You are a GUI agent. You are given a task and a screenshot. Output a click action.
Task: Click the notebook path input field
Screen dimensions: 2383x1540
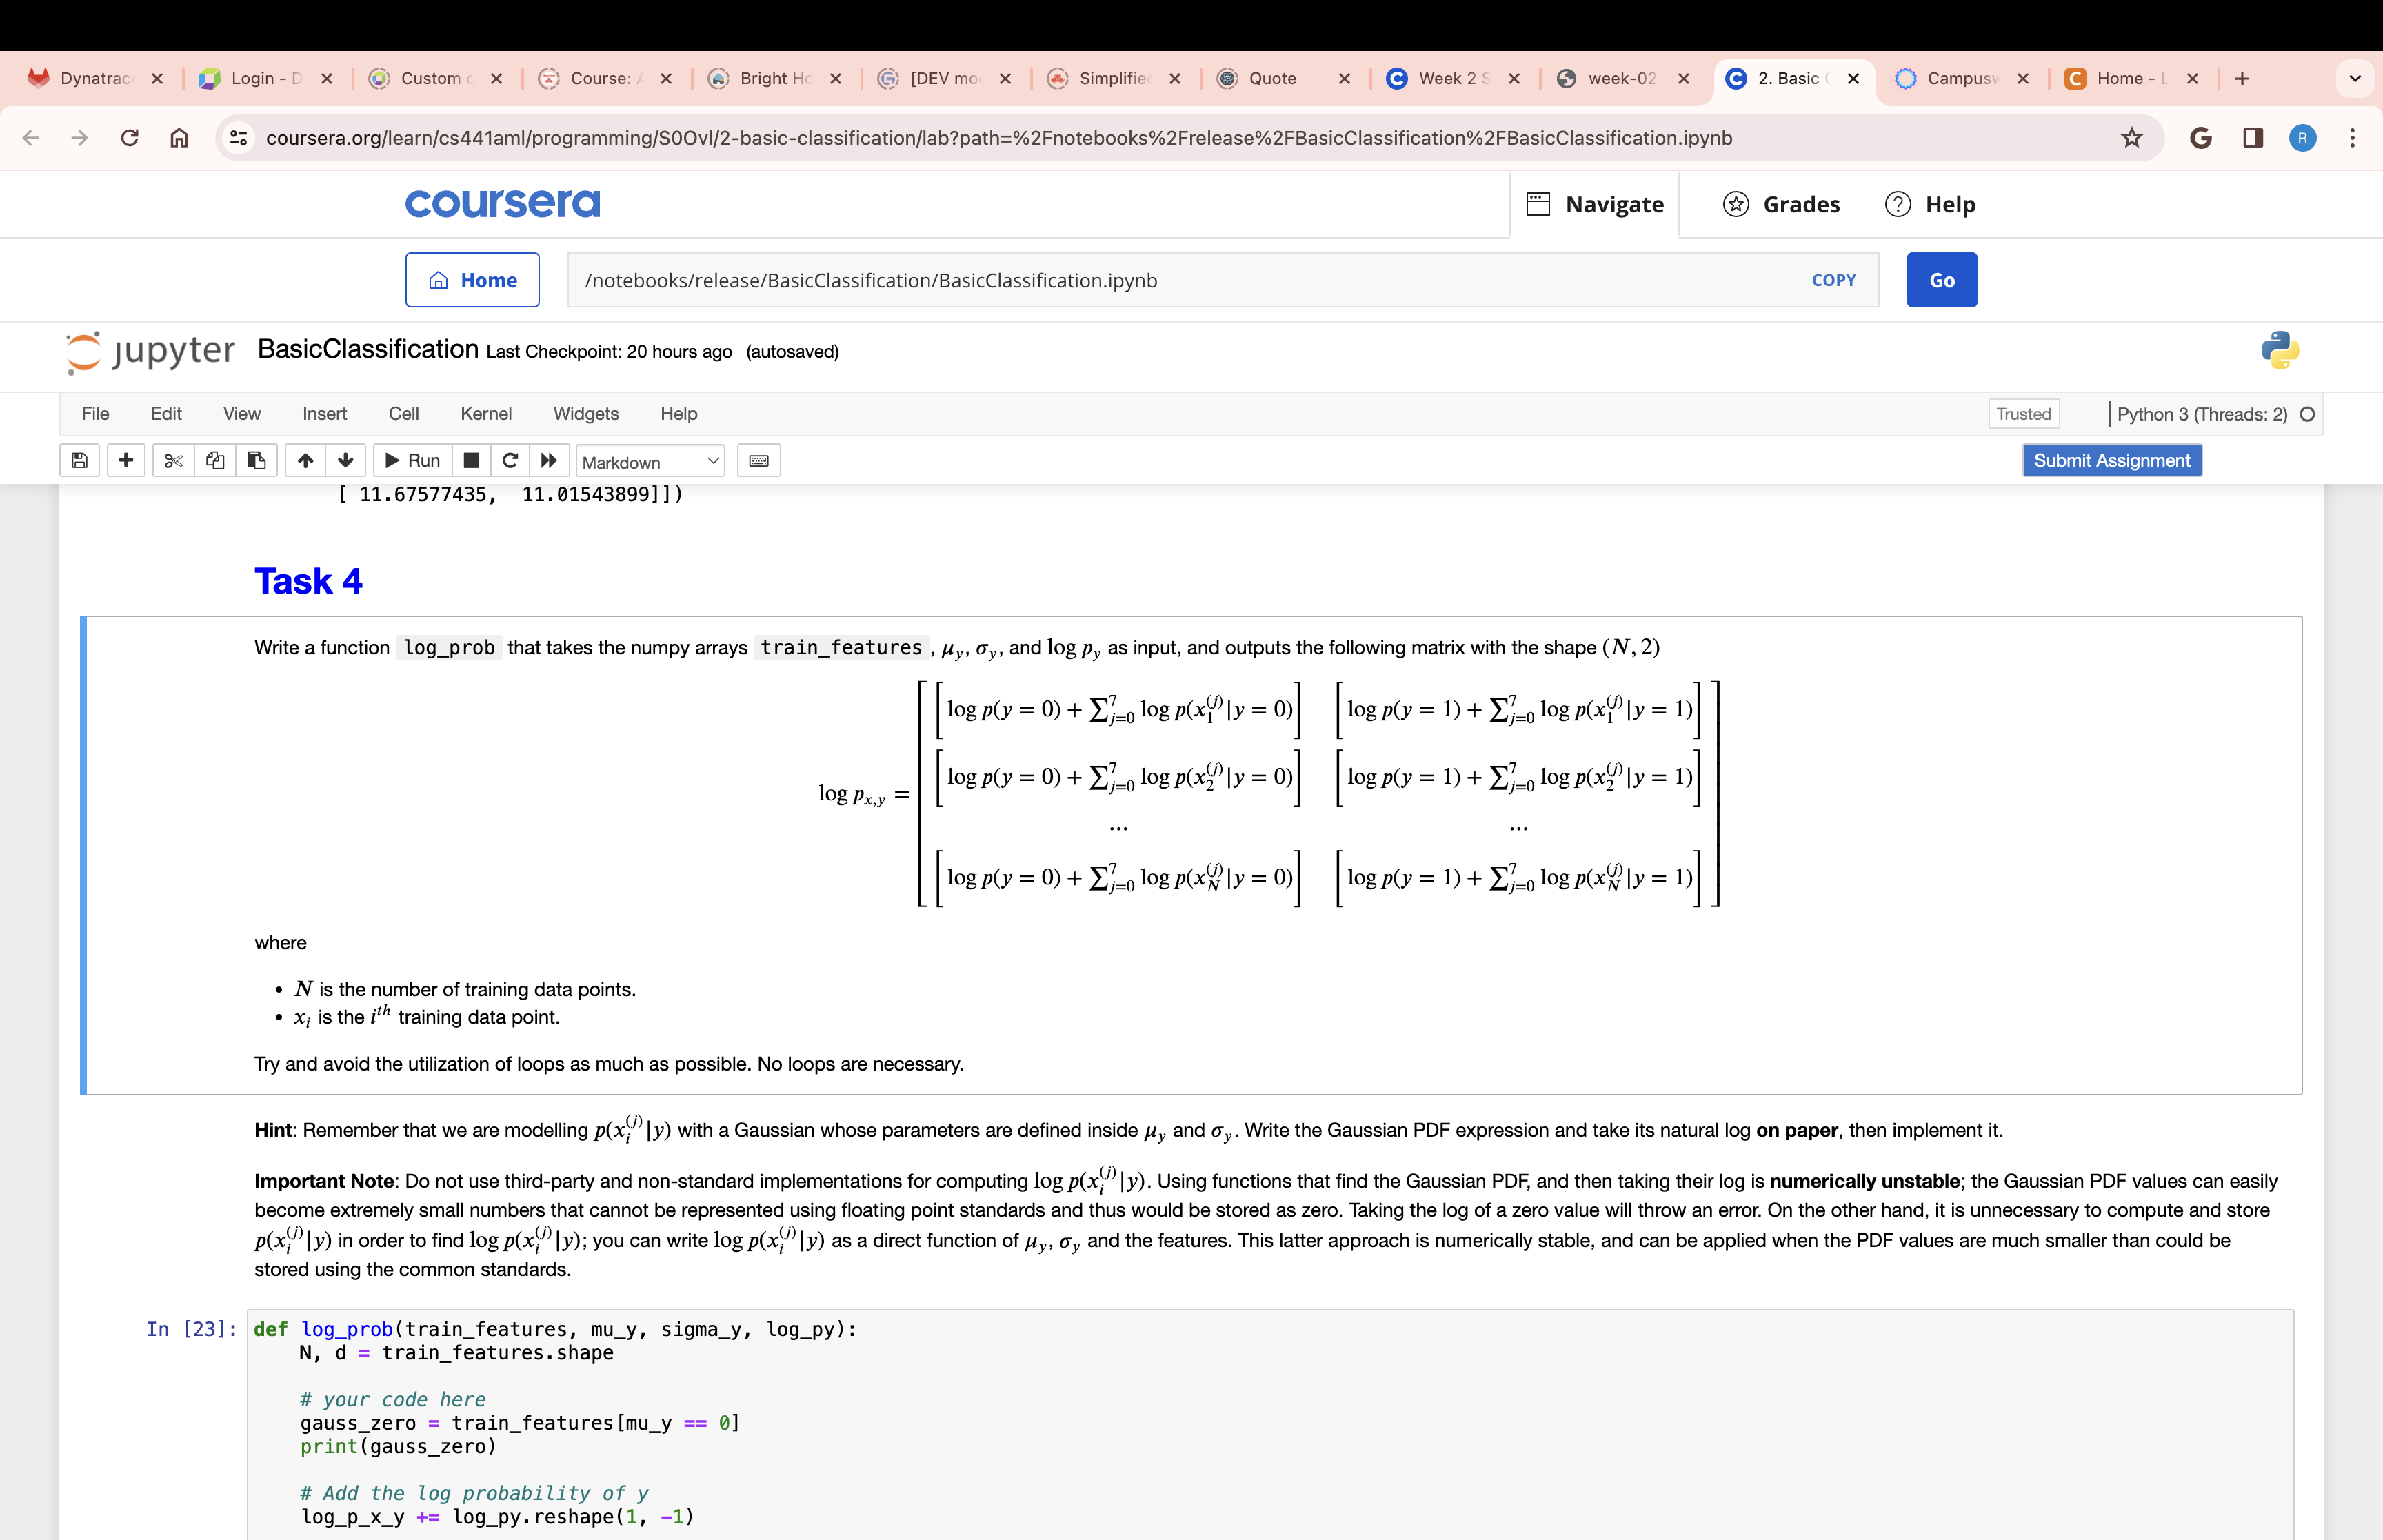click(1180, 280)
